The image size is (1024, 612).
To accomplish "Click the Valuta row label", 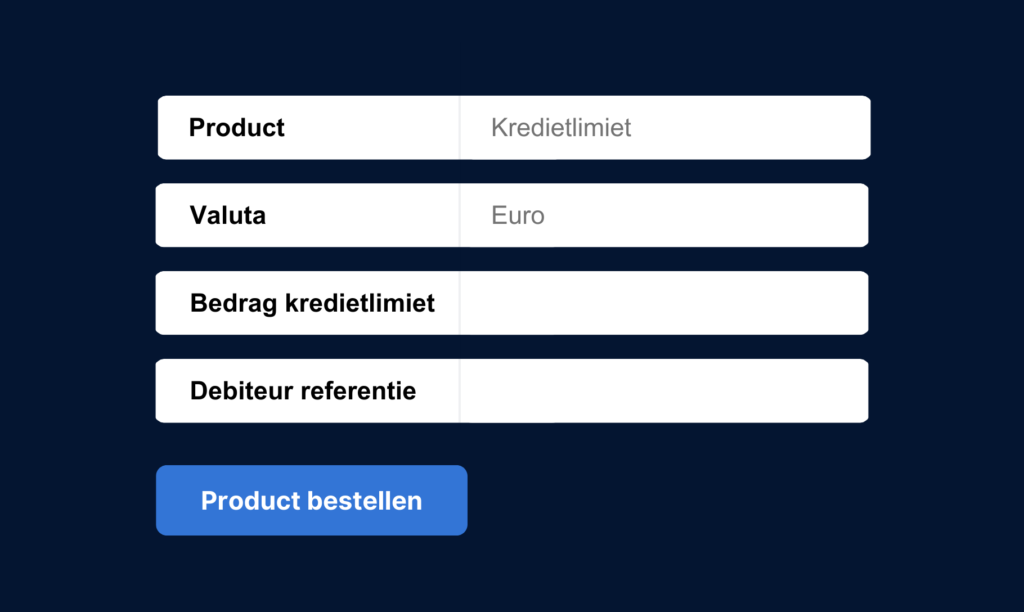I will pos(227,215).
